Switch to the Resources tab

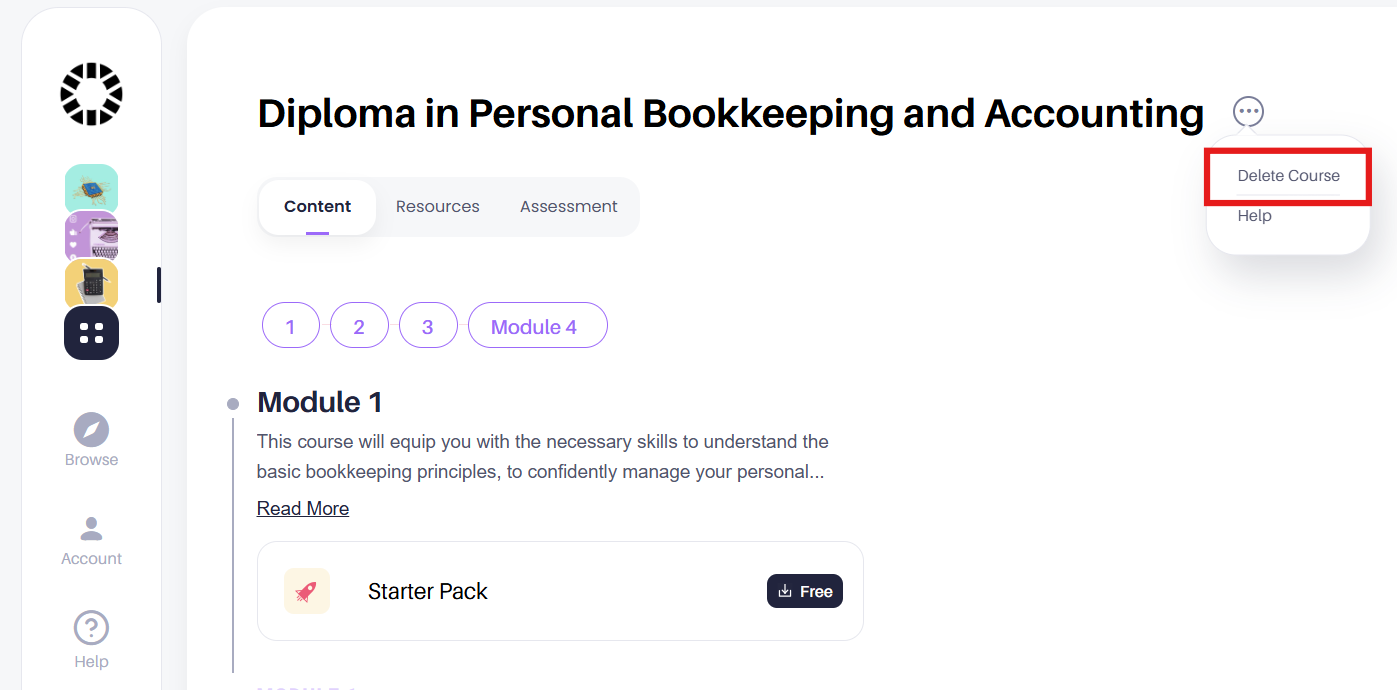click(437, 207)
